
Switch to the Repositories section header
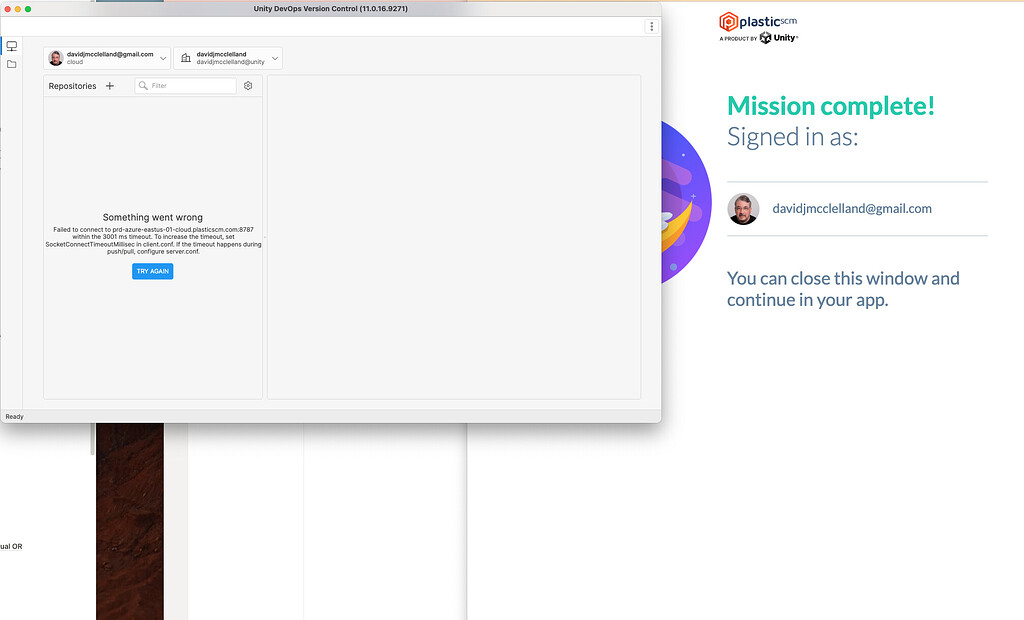[72, 86]
